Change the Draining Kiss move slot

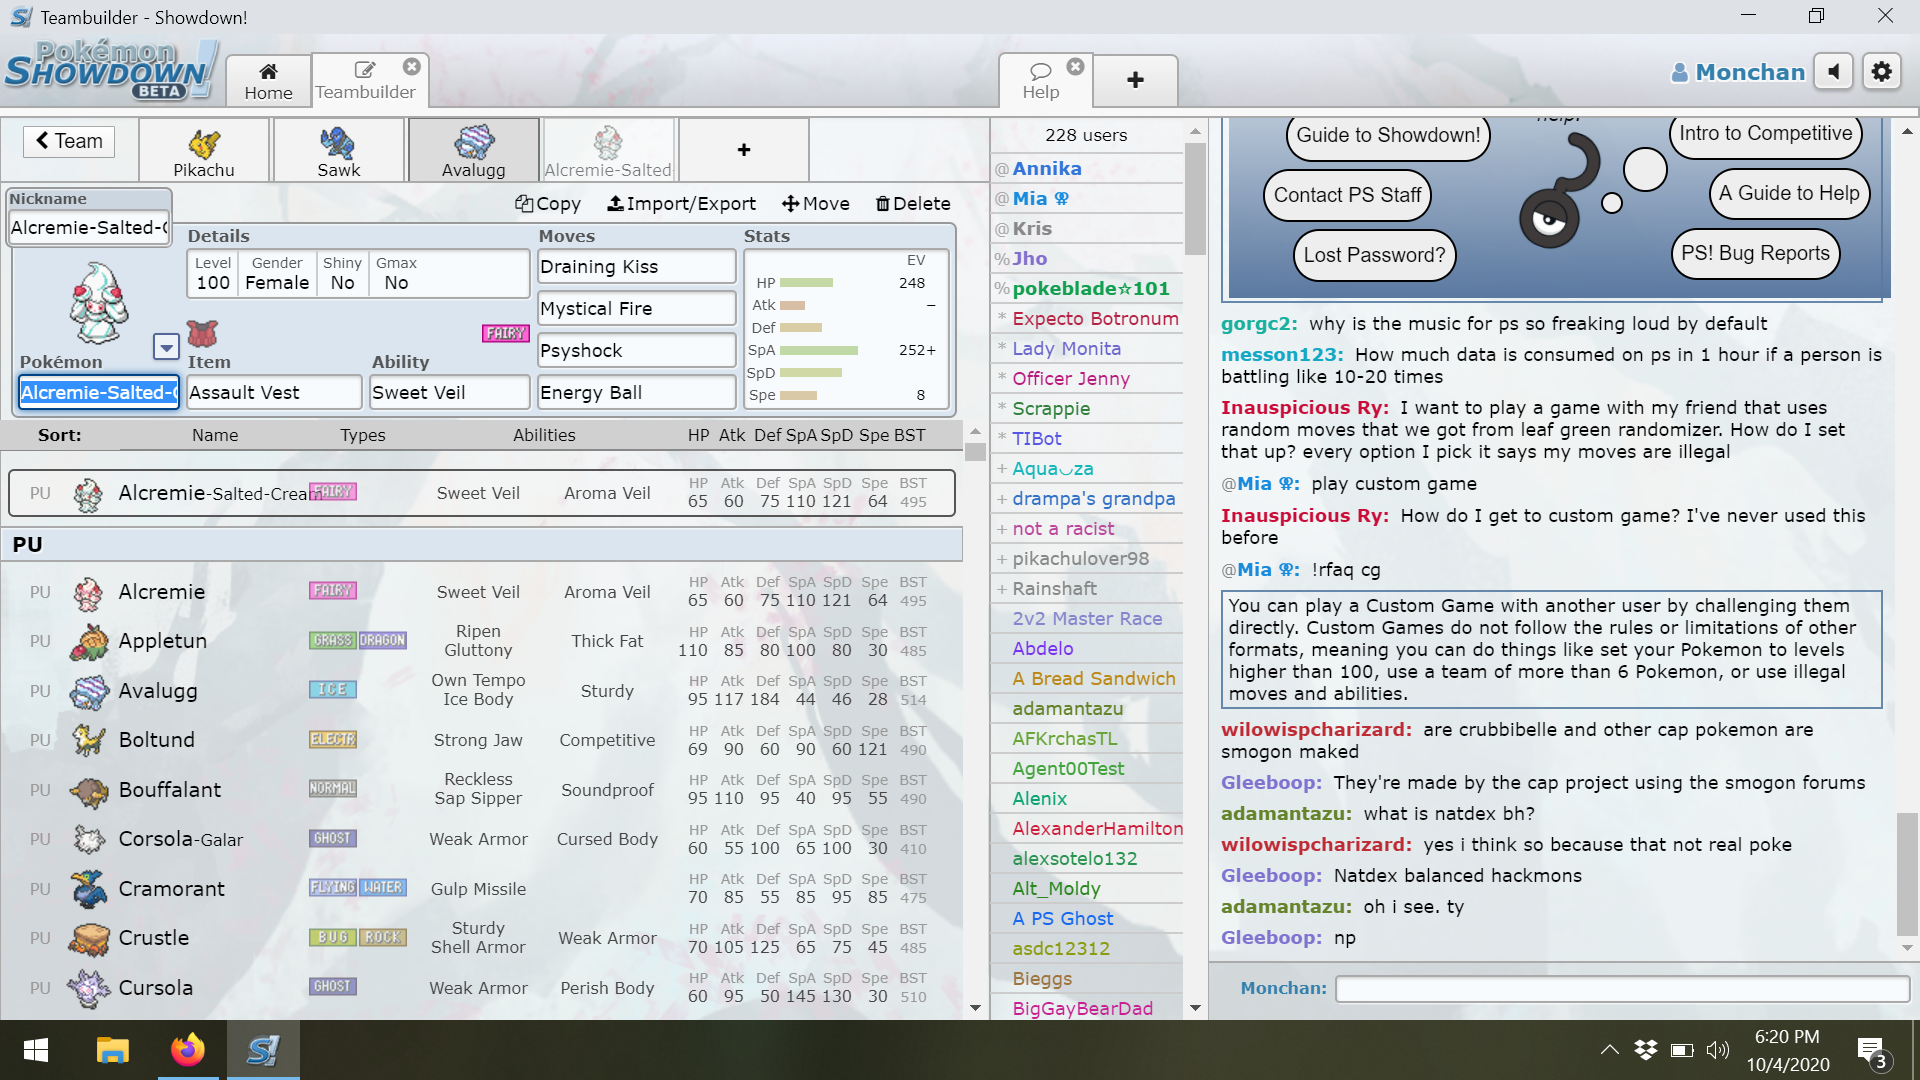(x=637, y=267)
